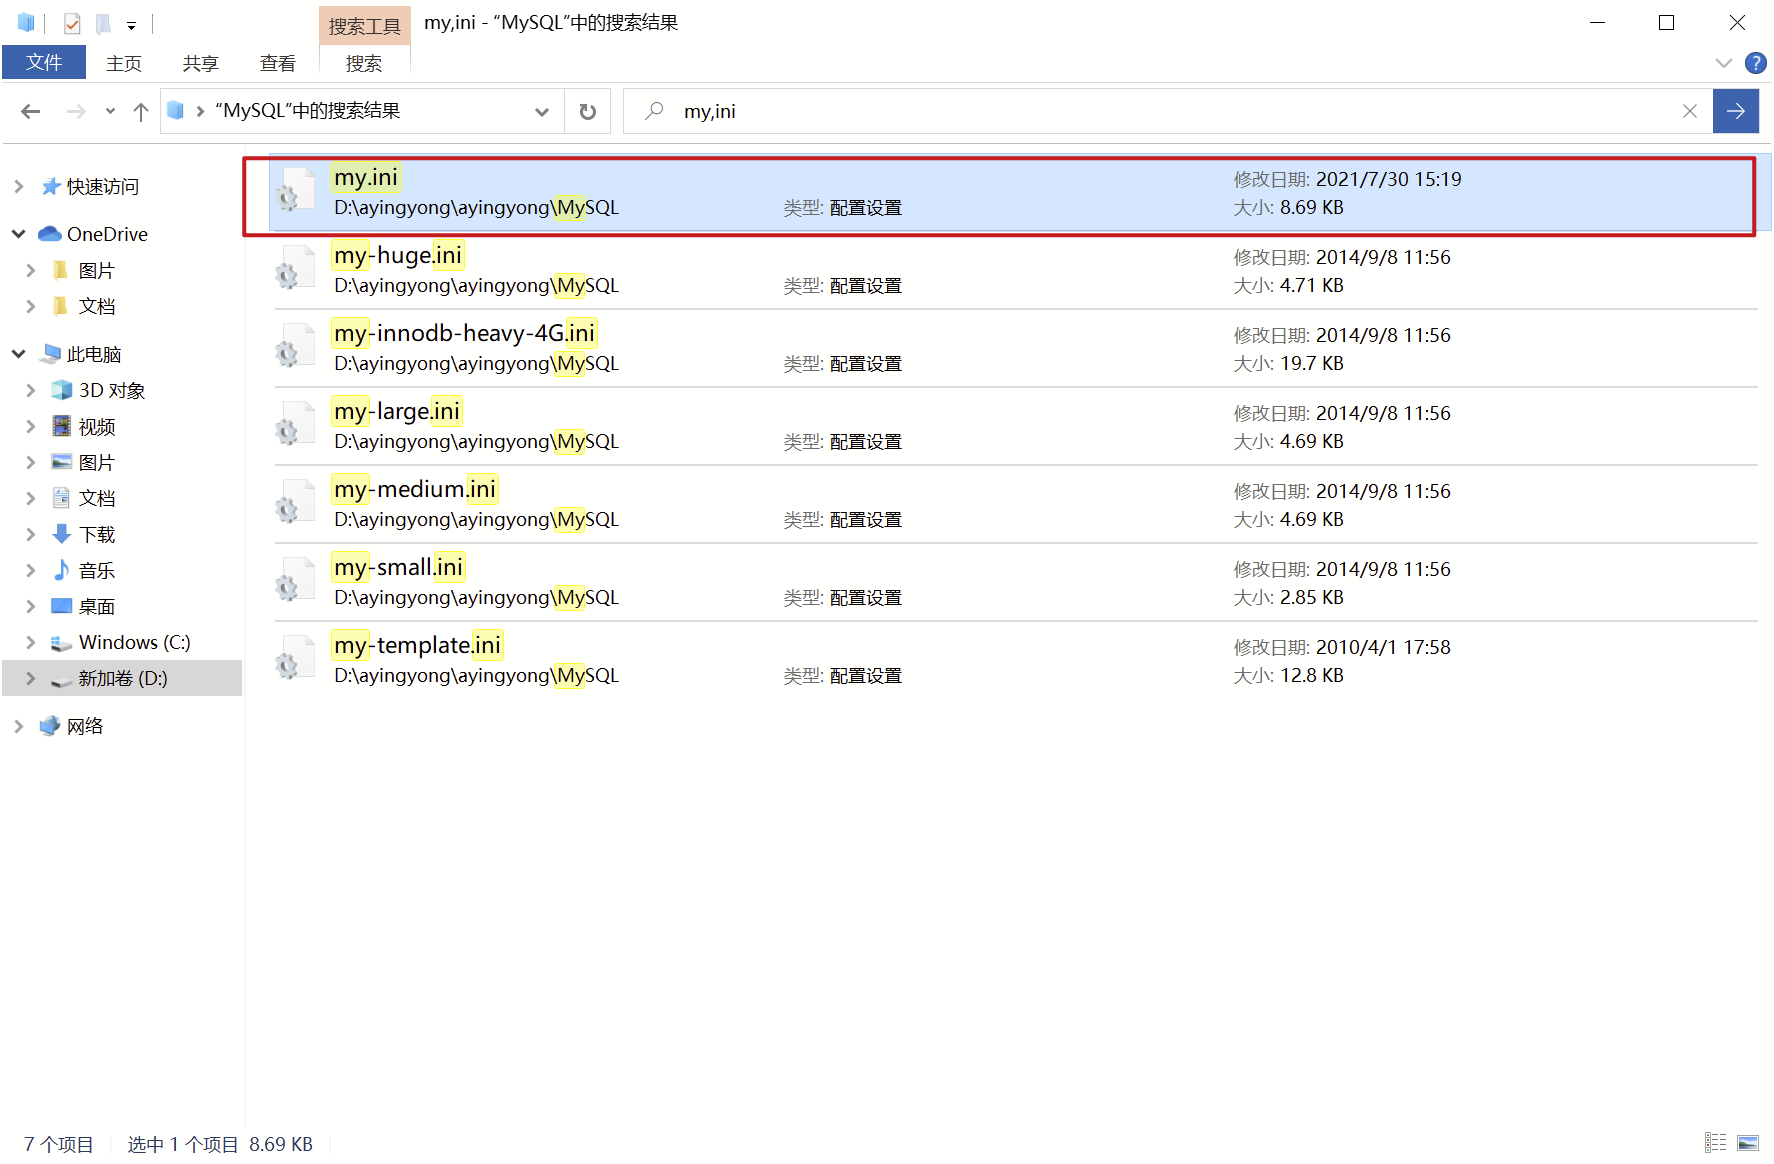Click the file icon for my-medium.ini
Viewport: 1774px width, 1164px height.
coord(296,502)
